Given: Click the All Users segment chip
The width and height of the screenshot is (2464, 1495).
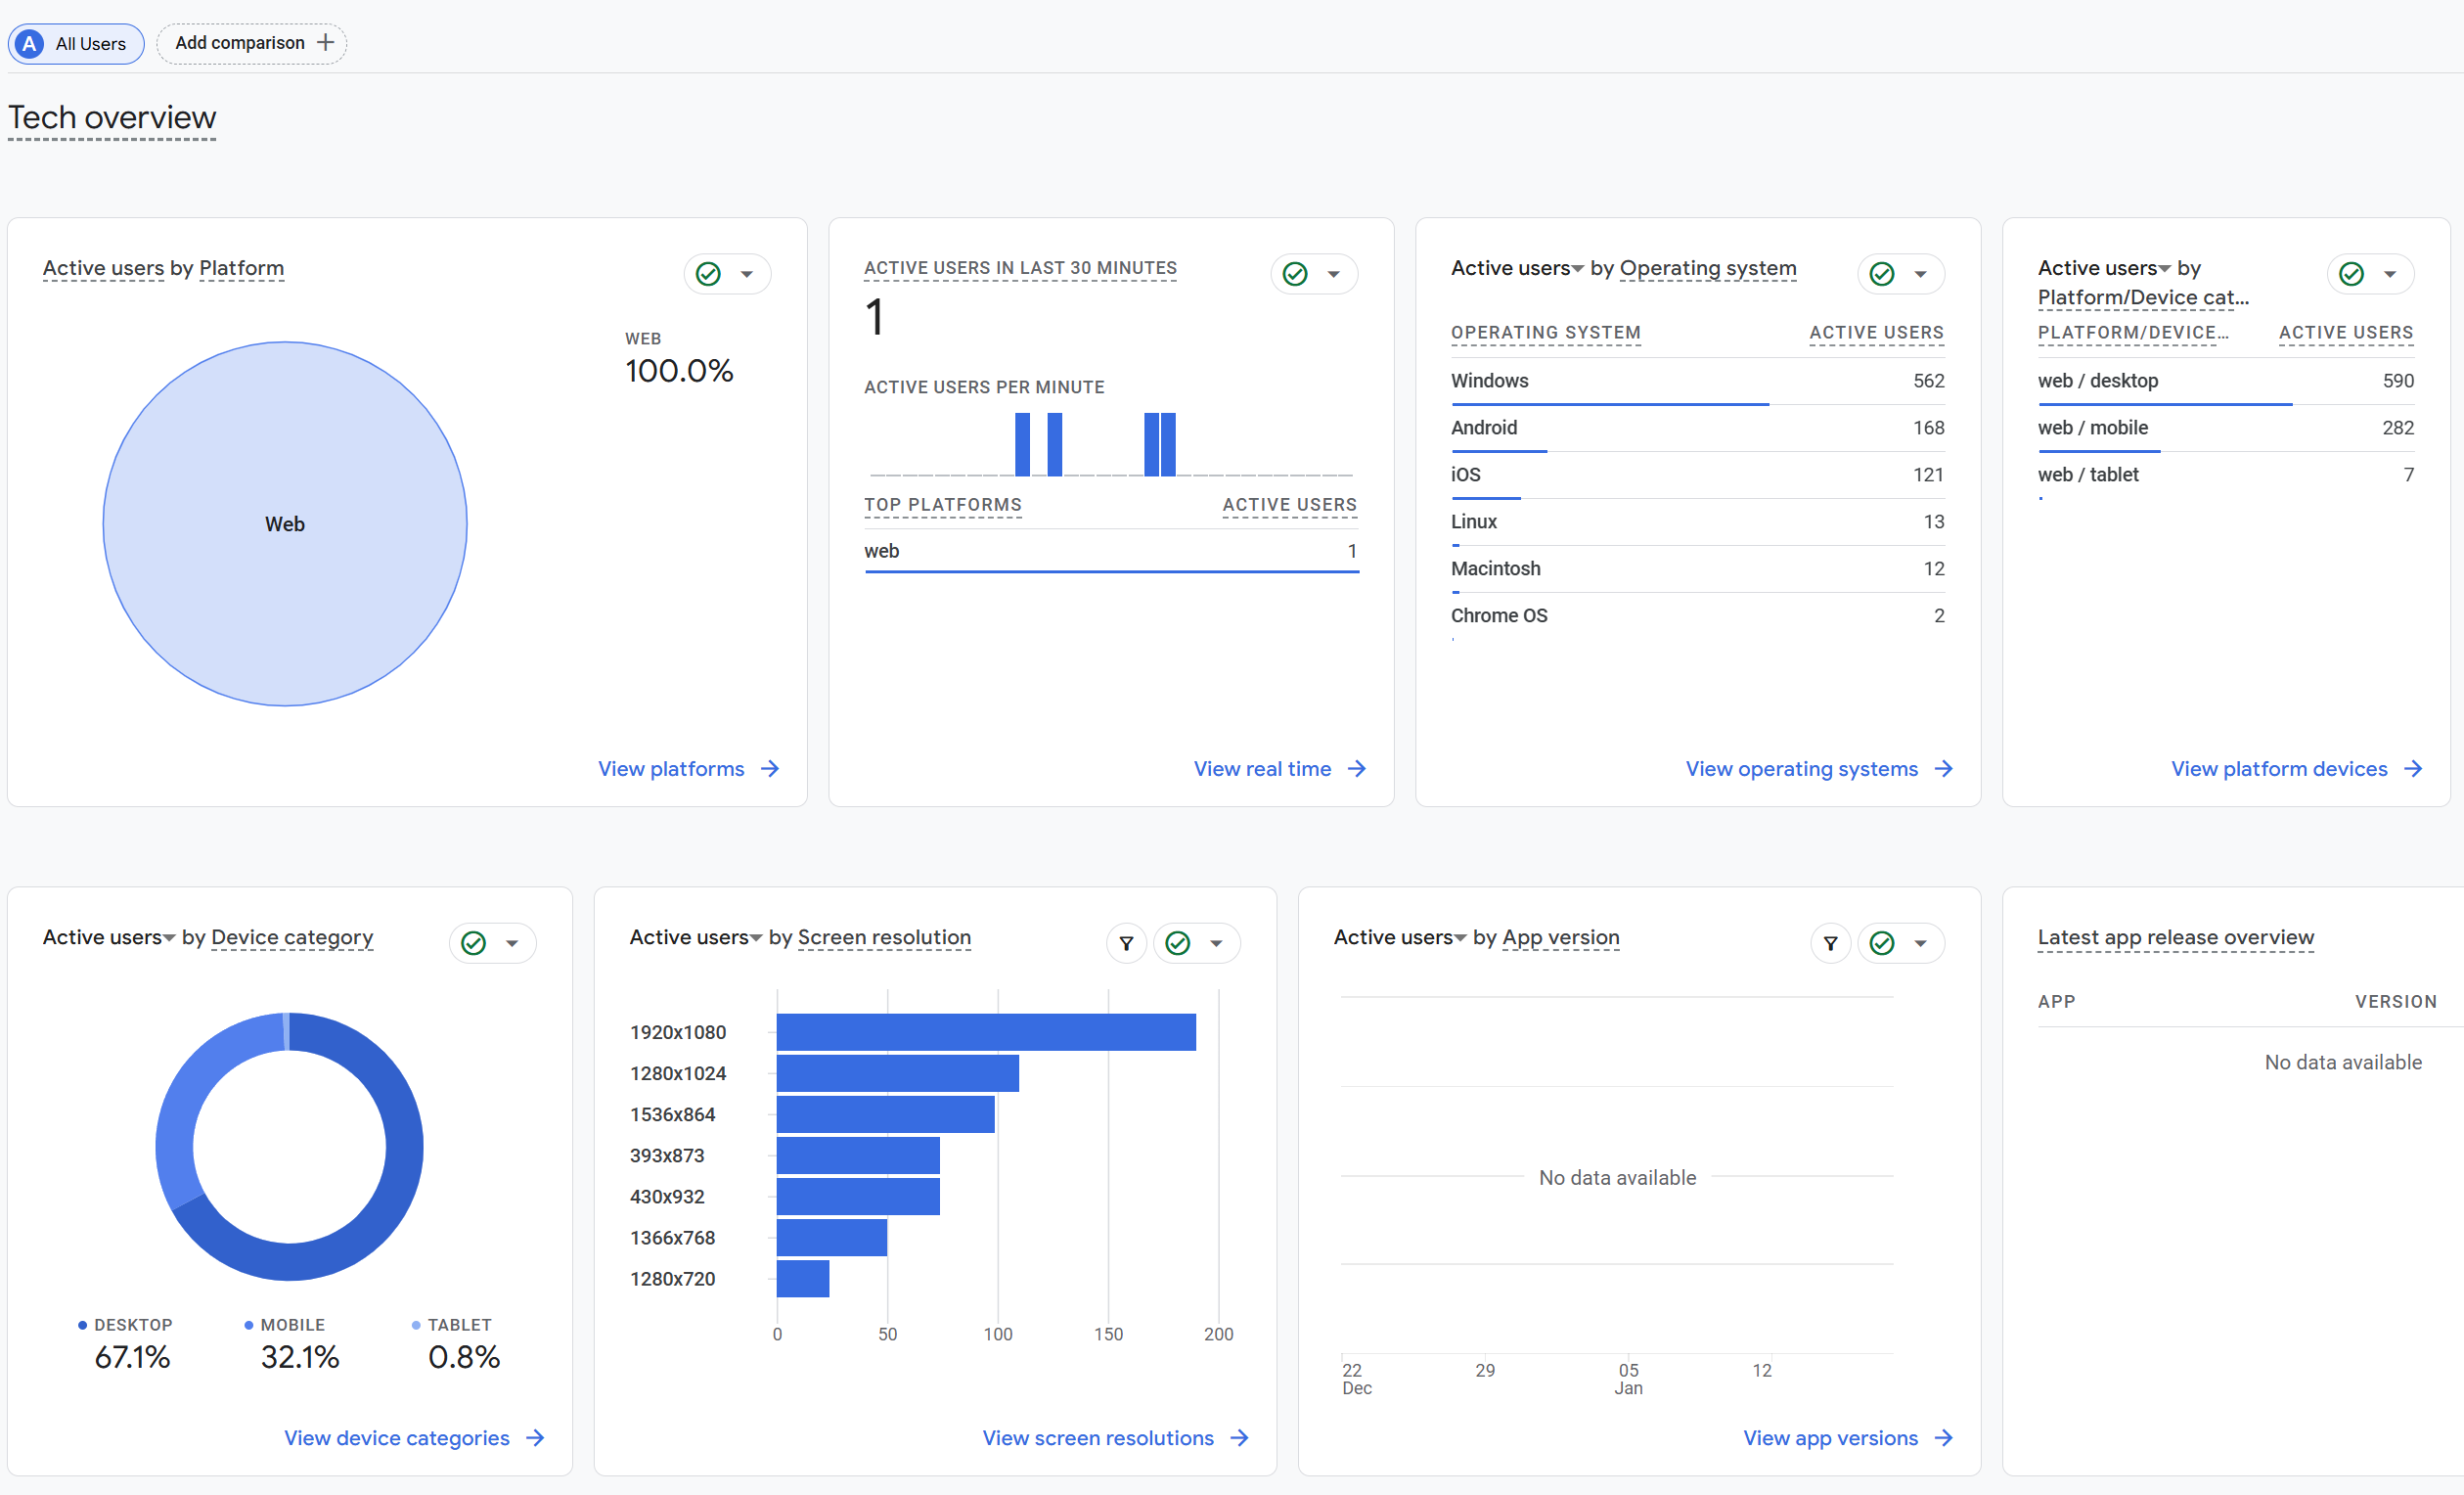Looking at the screenshot, I should [76, 44].
